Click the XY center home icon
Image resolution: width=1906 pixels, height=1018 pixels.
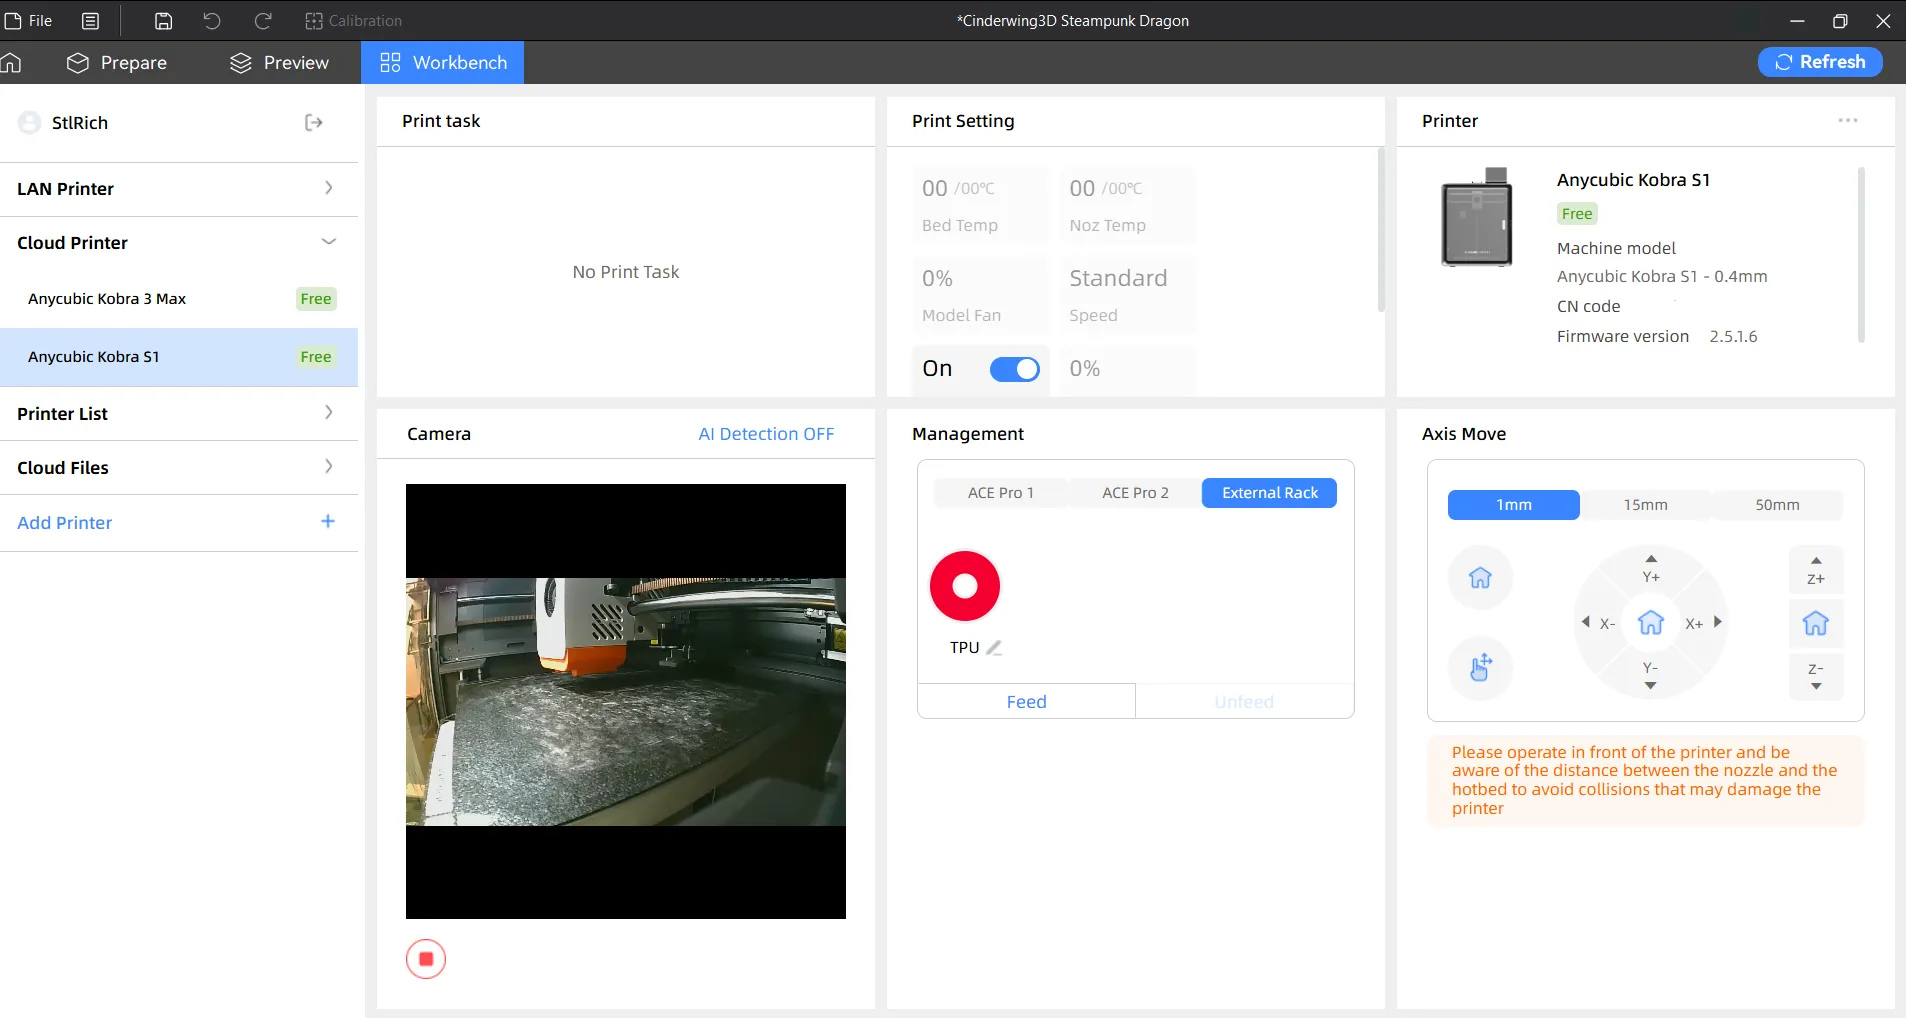1651,623
